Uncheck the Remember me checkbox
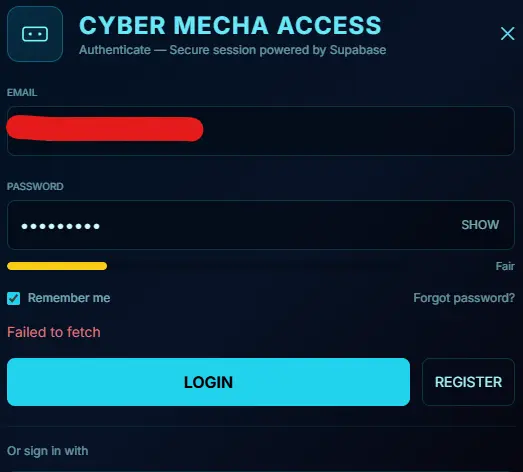This screenshot has width=523, height=472. click(x=14, y=298)
